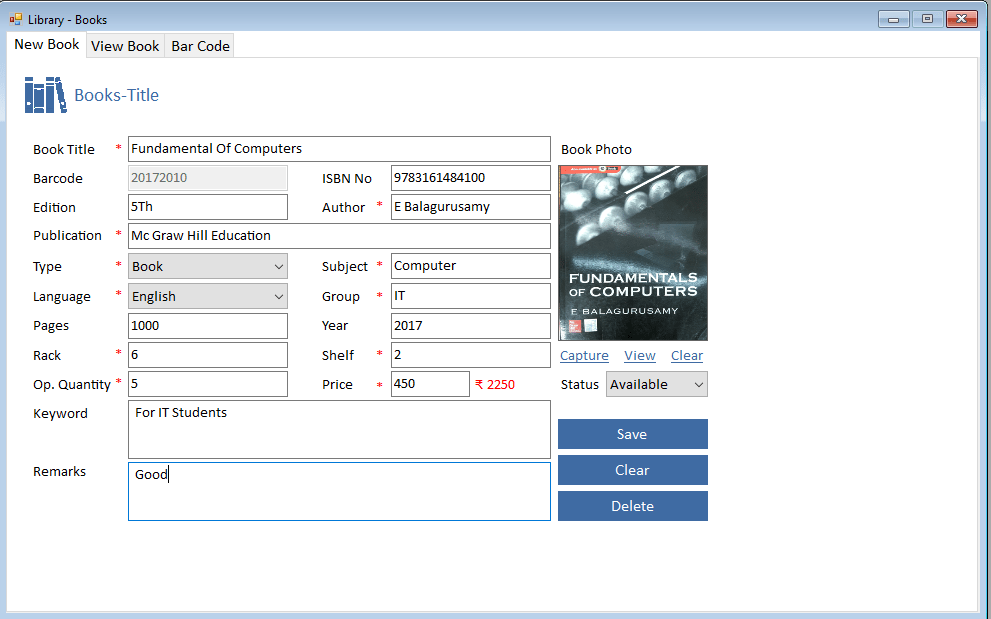
Task: Select the New Book tab
Action: click(47, 45)
